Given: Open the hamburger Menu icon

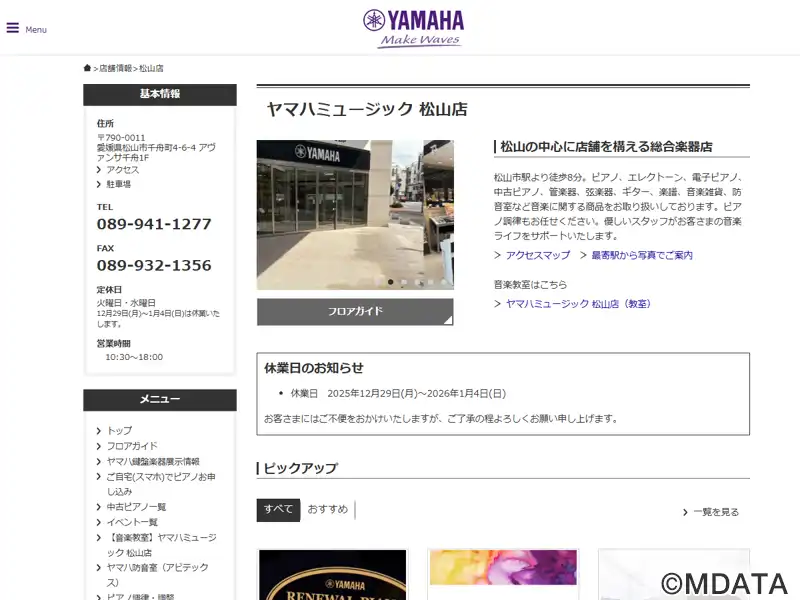Looking at the screenshot, I should click(13, 28).
